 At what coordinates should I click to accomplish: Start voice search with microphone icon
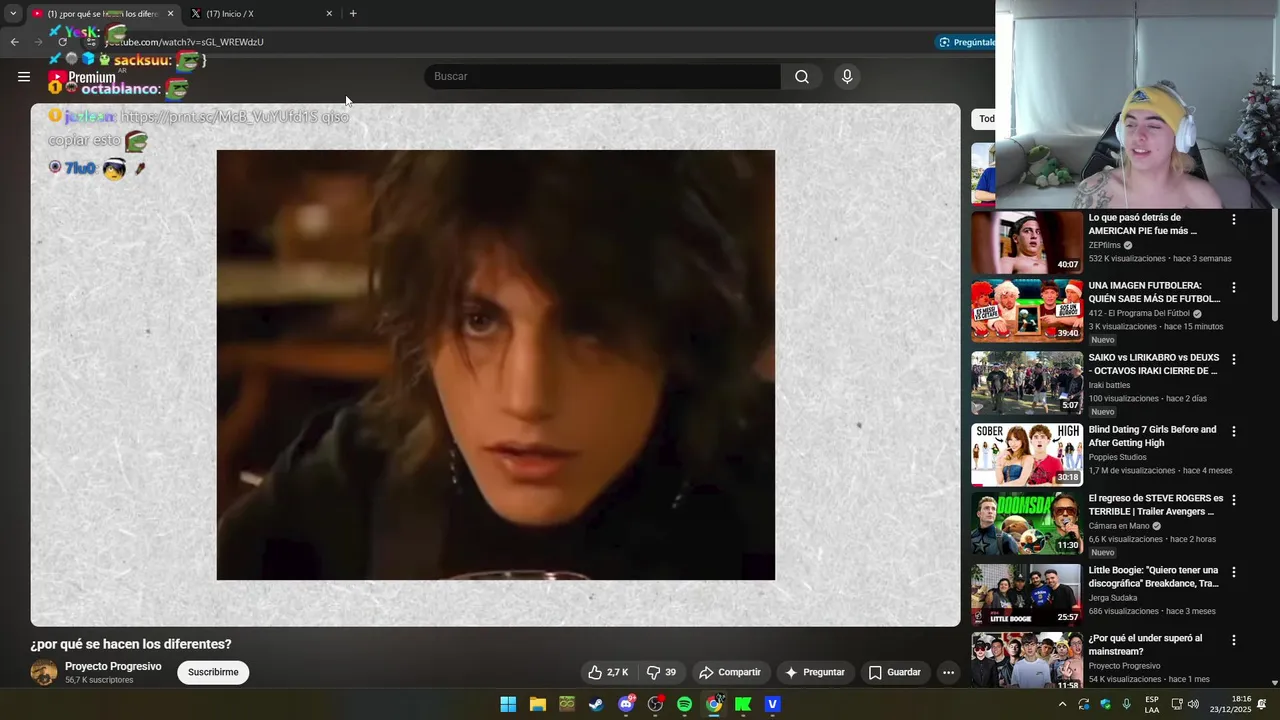[x=847, y=77]
